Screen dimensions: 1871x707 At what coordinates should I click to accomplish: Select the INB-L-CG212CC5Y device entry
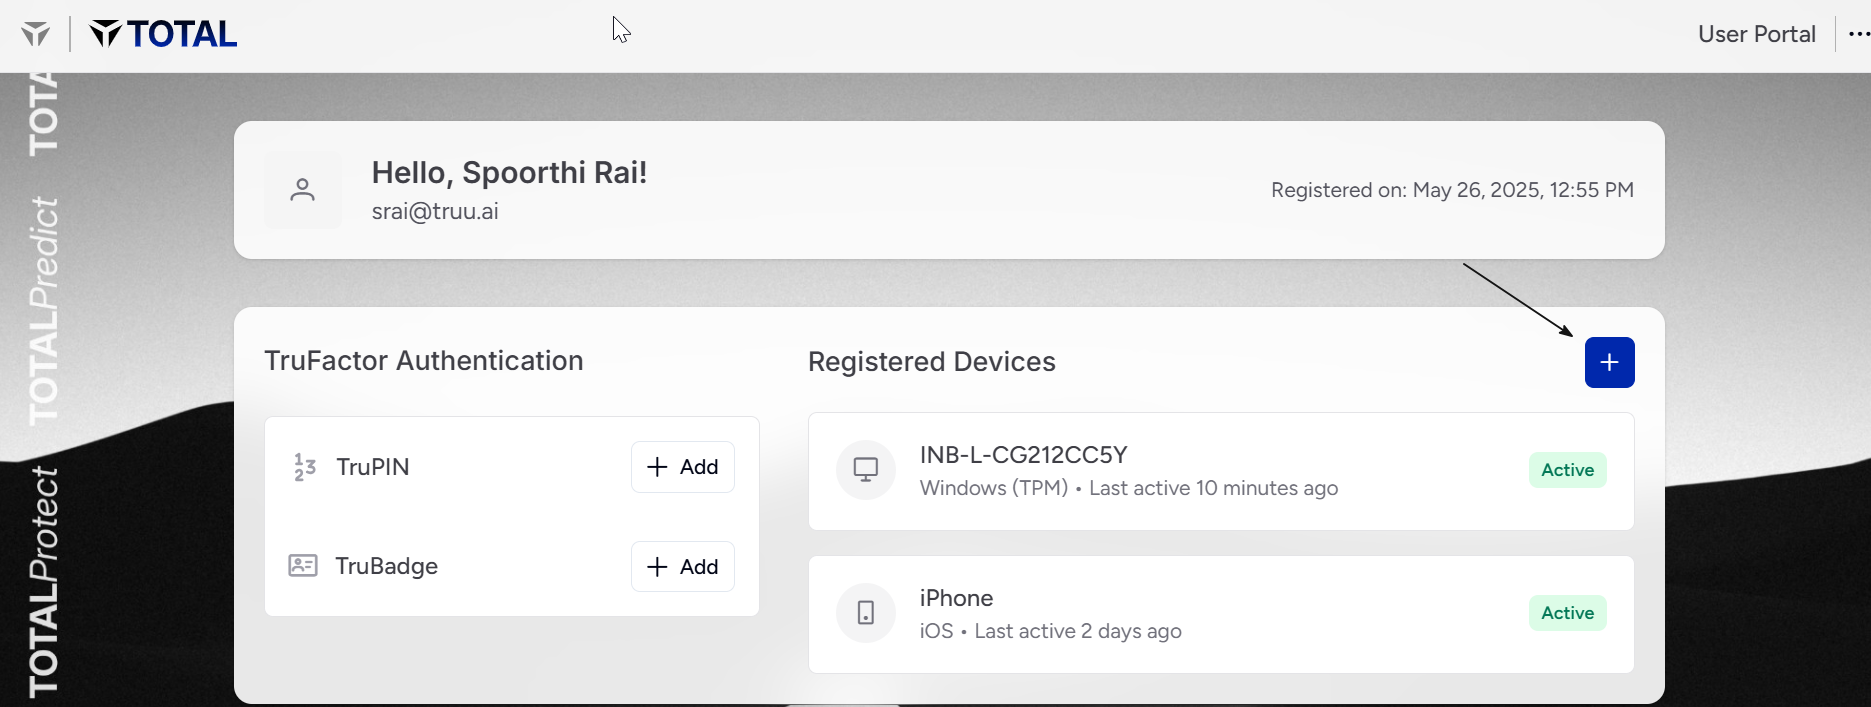(x=1221, y=471)
